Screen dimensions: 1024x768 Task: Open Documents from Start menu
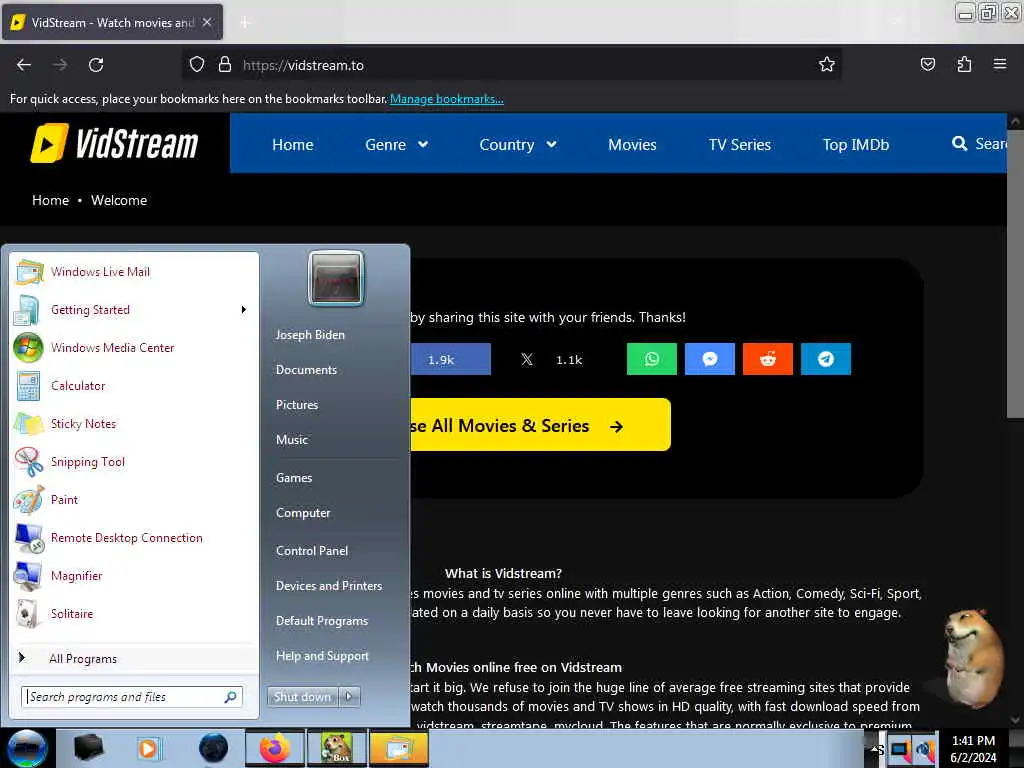coord(306,370)
